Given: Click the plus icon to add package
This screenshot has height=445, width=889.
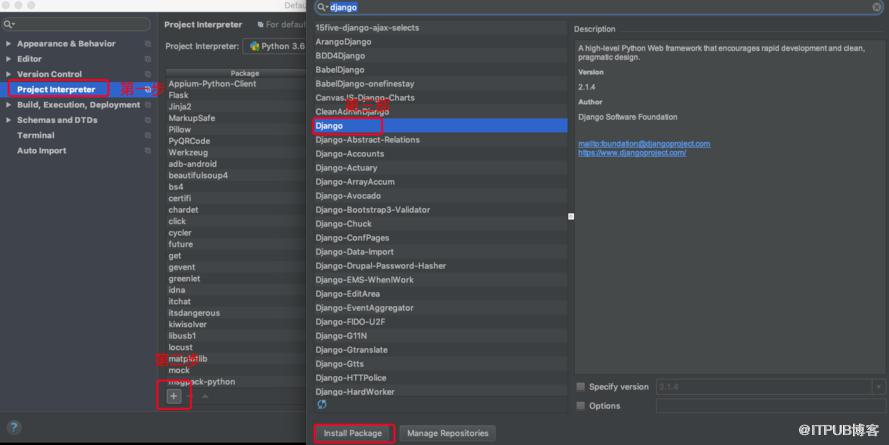Looking at the screenshot, I should [173, 396].
